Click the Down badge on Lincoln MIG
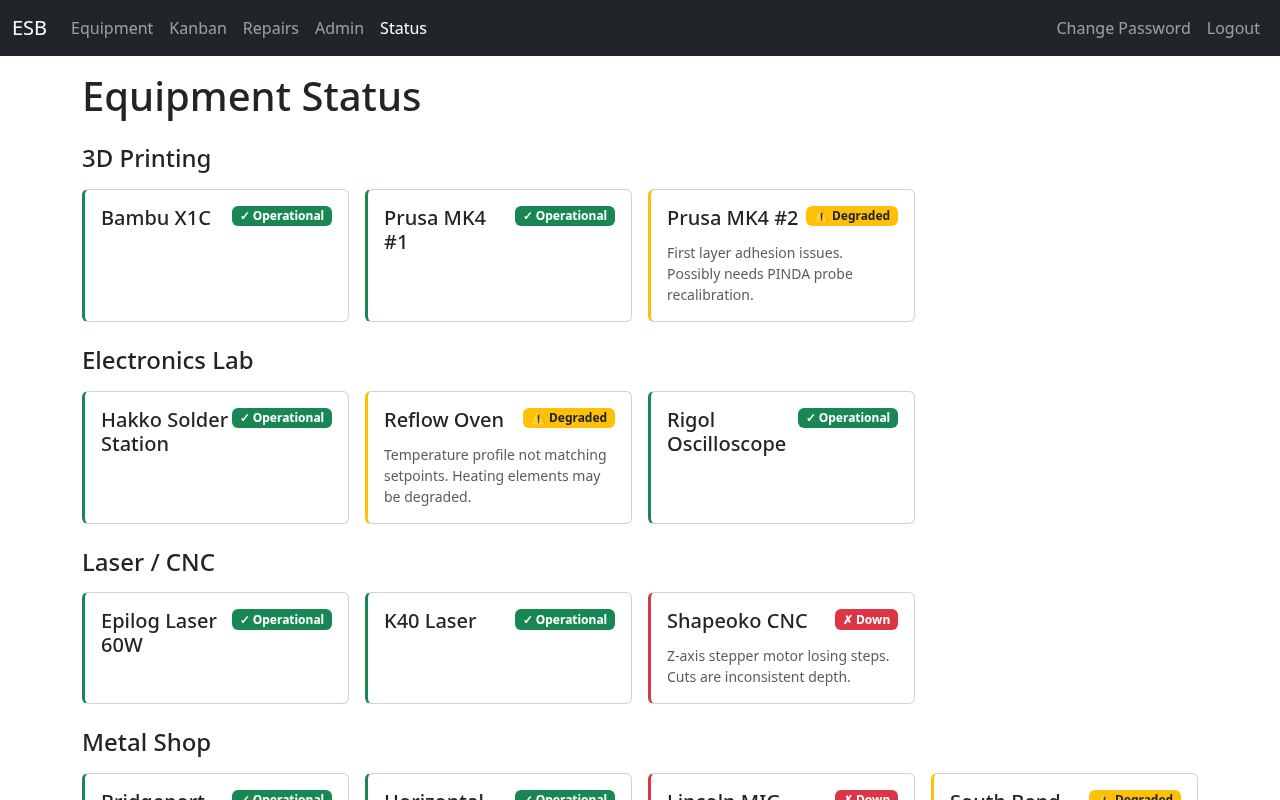 click(x=866, y=796)
